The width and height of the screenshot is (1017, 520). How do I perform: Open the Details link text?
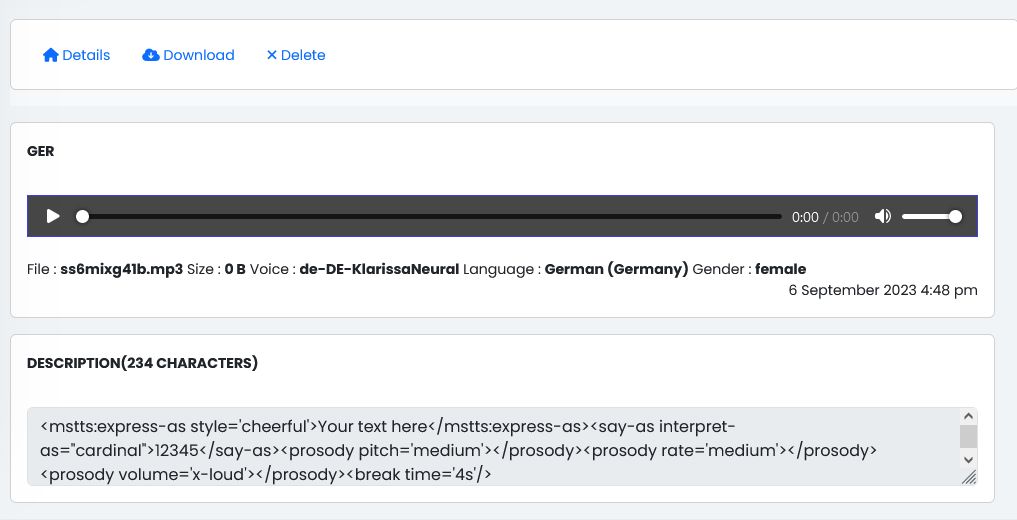point(86,55)
